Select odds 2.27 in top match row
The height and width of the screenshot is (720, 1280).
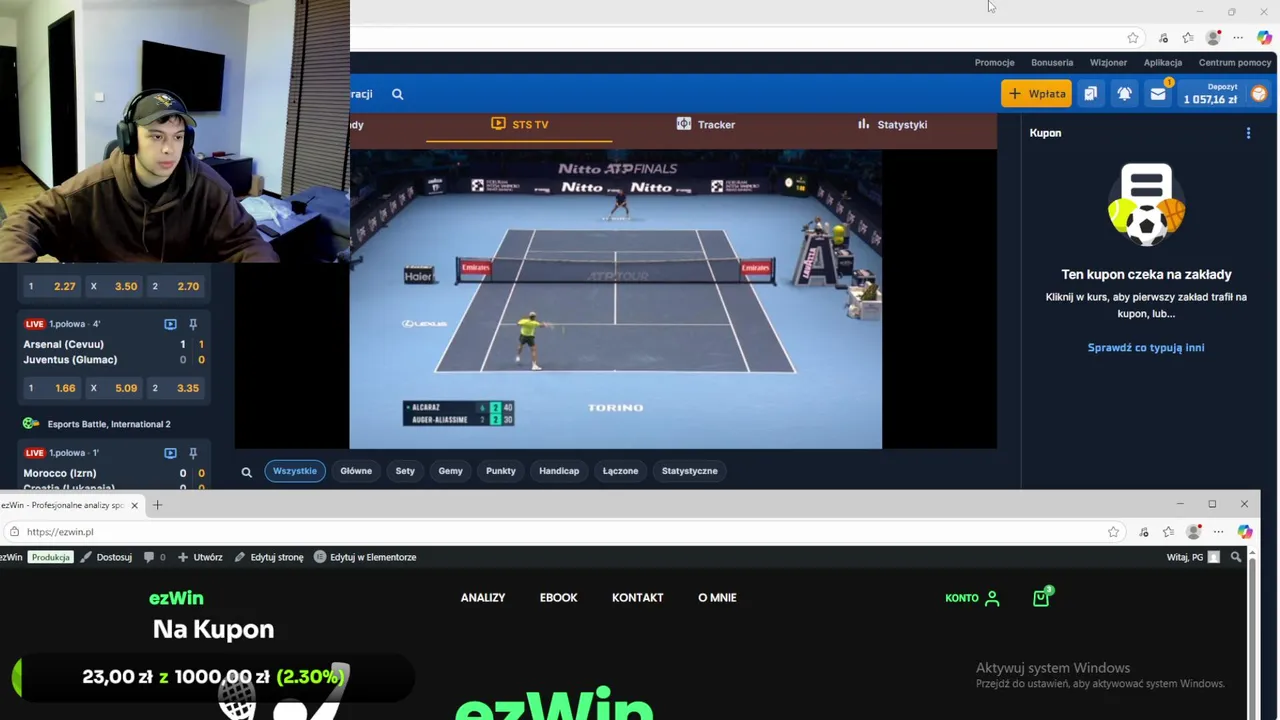tap(52, 286)
